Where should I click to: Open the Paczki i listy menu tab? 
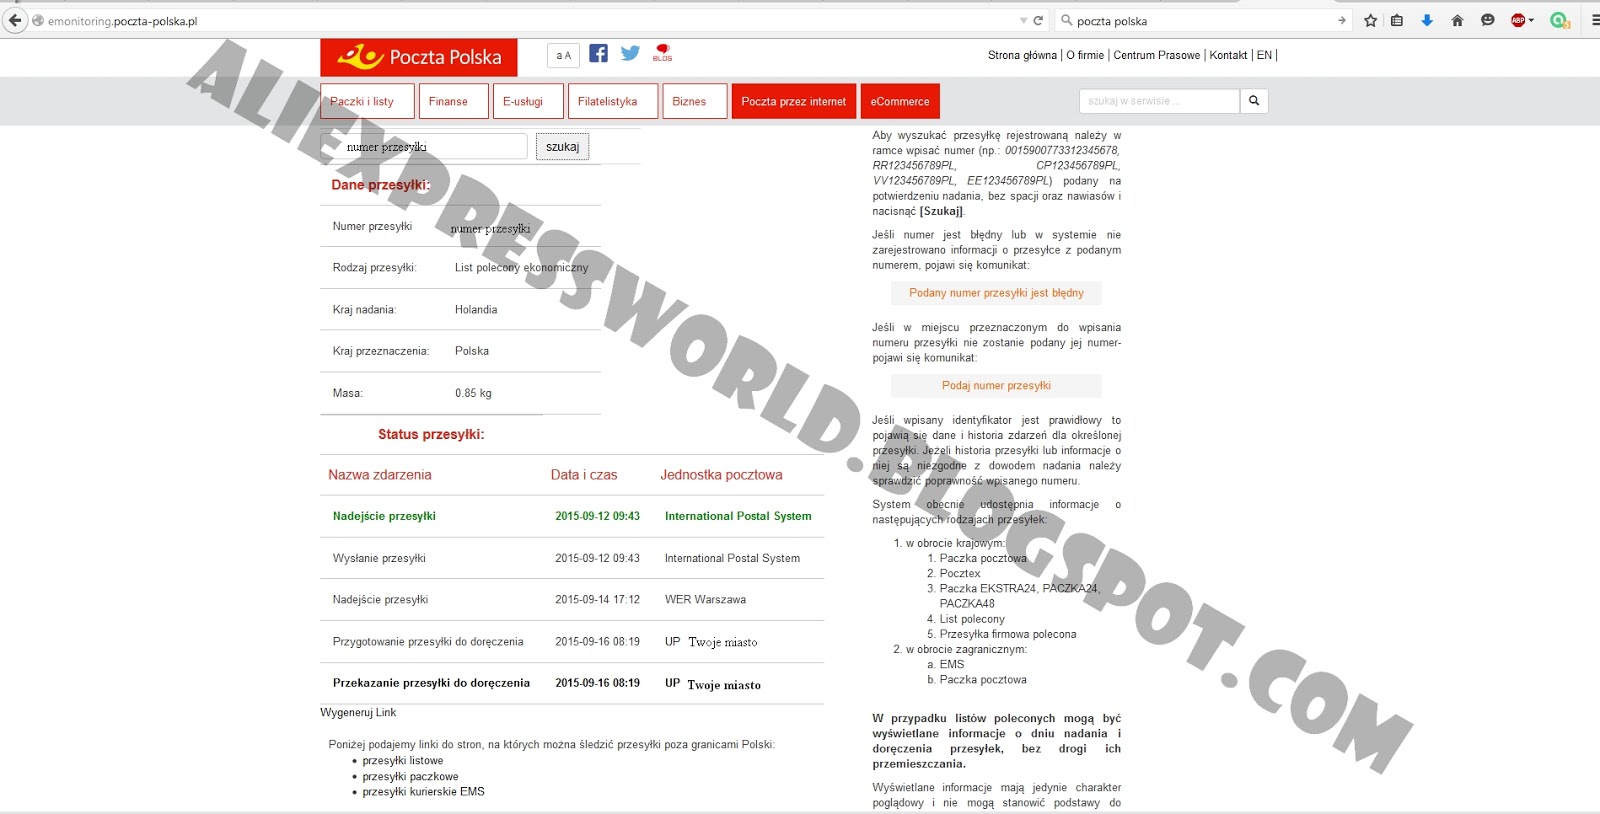click(367, 101)
